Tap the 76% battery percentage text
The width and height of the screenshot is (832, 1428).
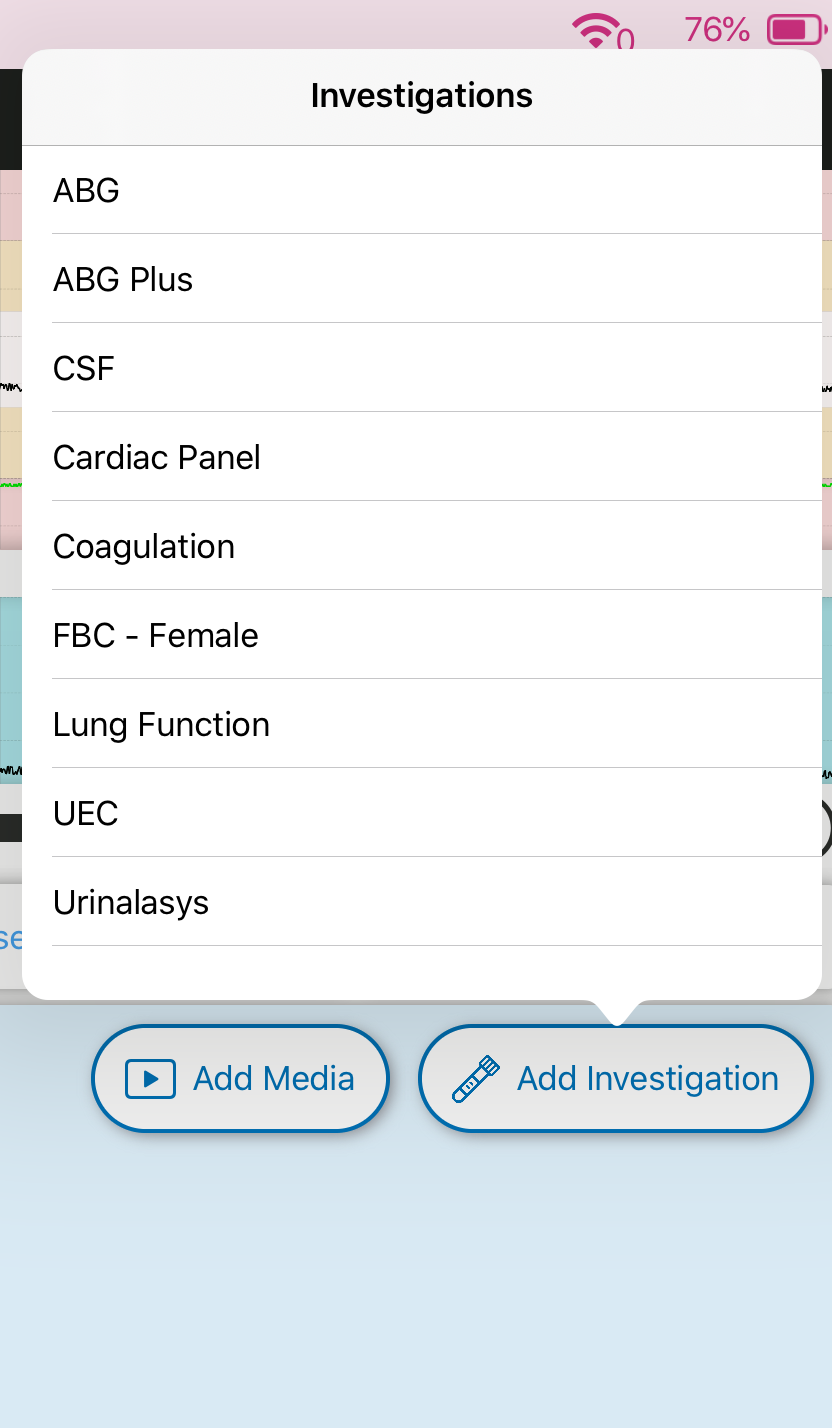pos(717,30)
